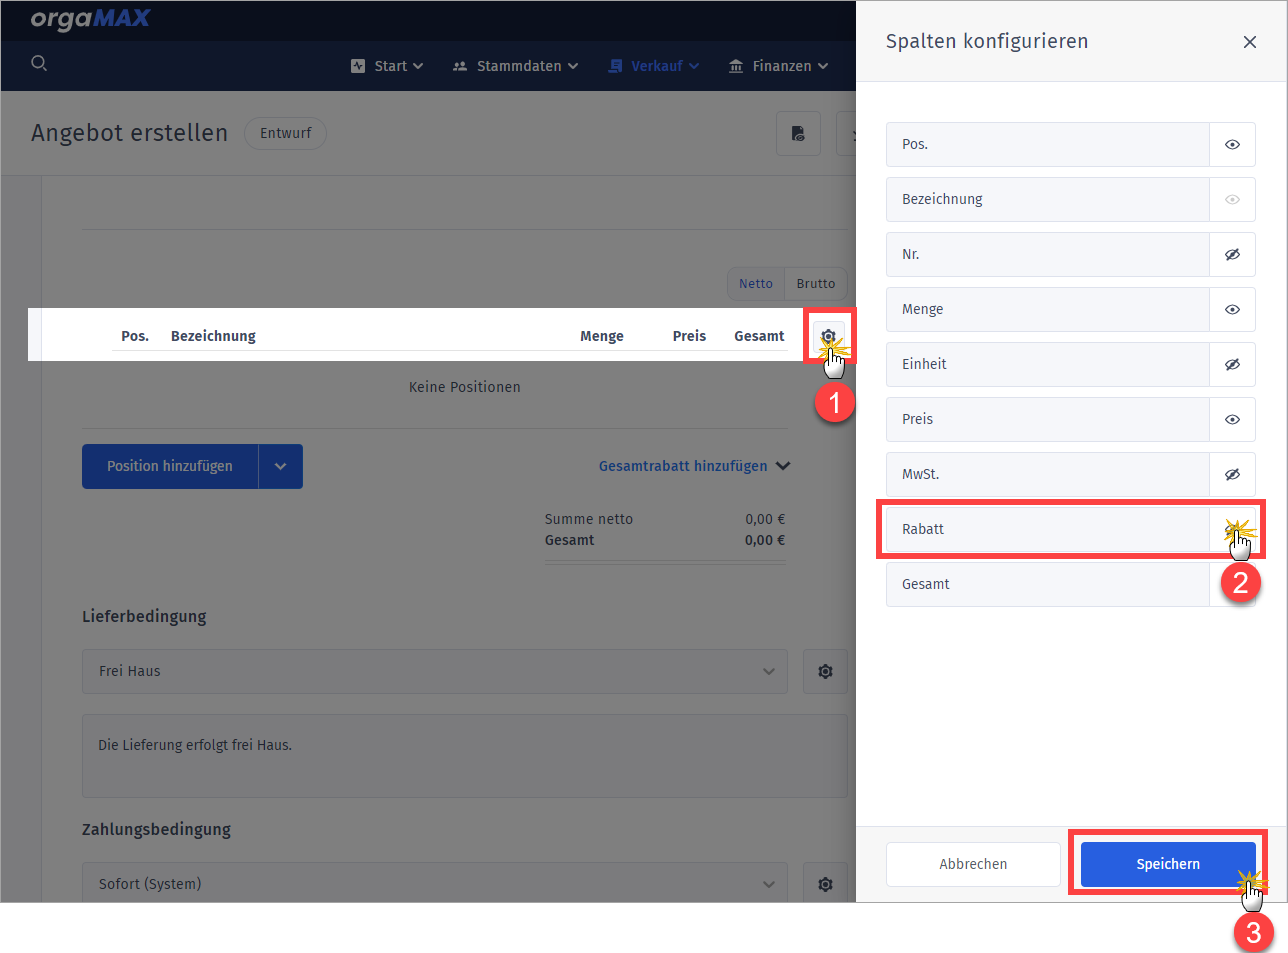Click the orgaMAX logo
This screenshot has height=953, width=1288.
tap(90, 18)
